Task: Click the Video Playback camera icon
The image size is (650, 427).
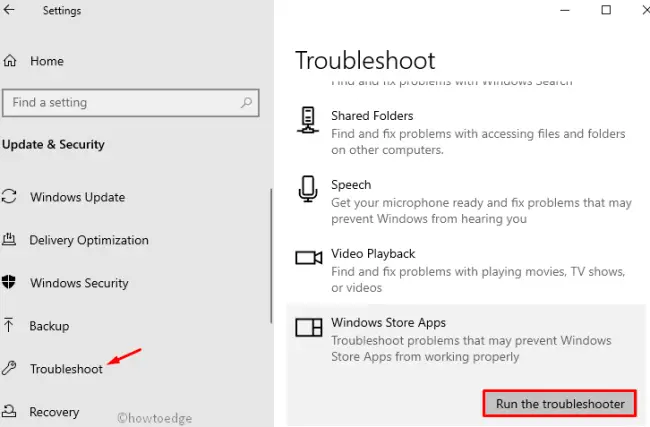Action: click(308, 258)
